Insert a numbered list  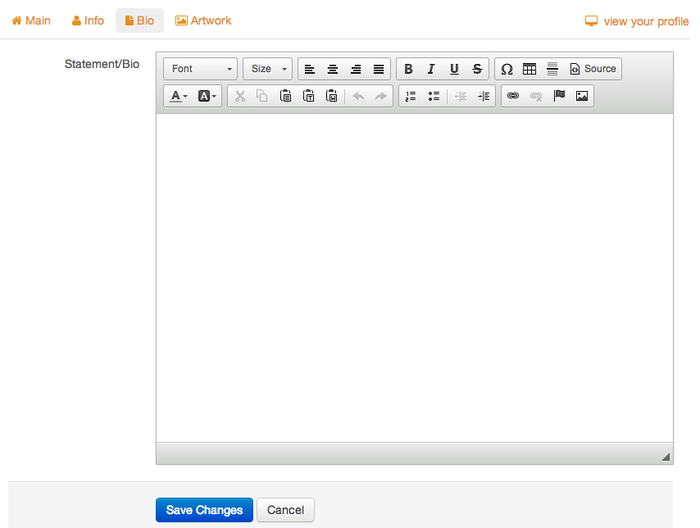point(411,96)
